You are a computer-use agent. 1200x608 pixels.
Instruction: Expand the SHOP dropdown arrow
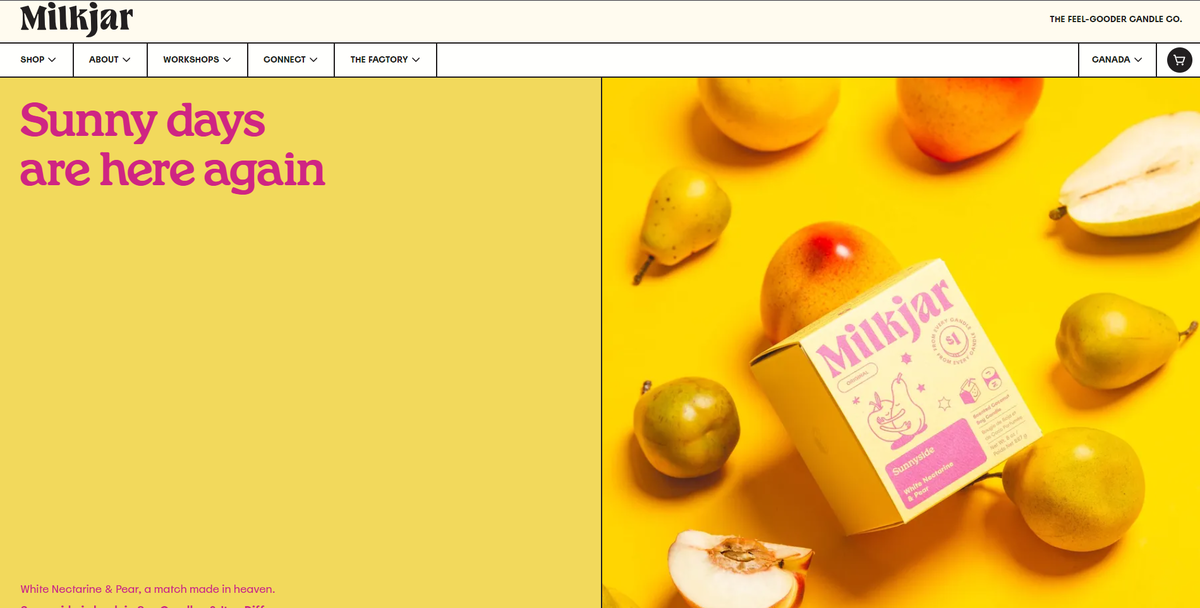click(x=51, y=60)
